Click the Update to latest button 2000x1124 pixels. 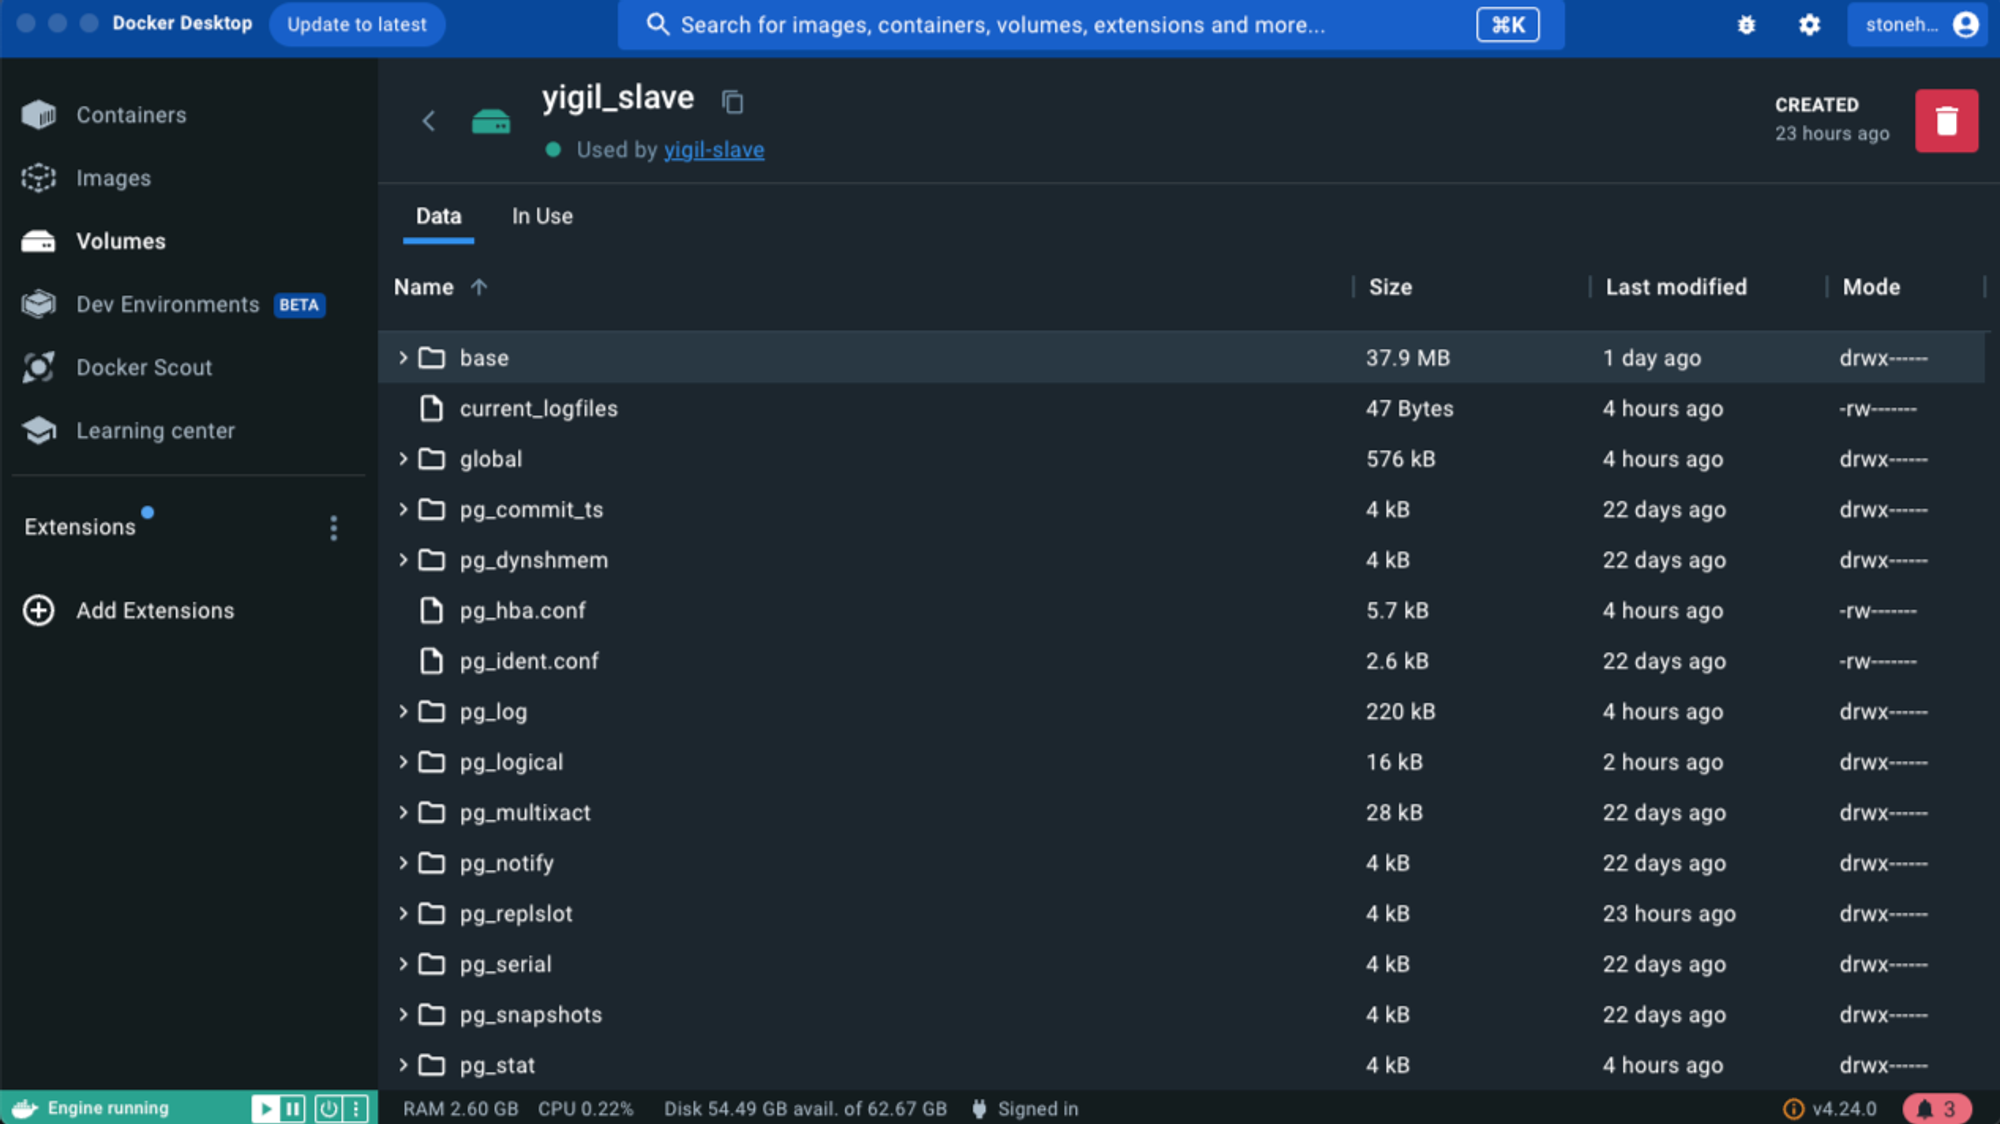[357, 25]
